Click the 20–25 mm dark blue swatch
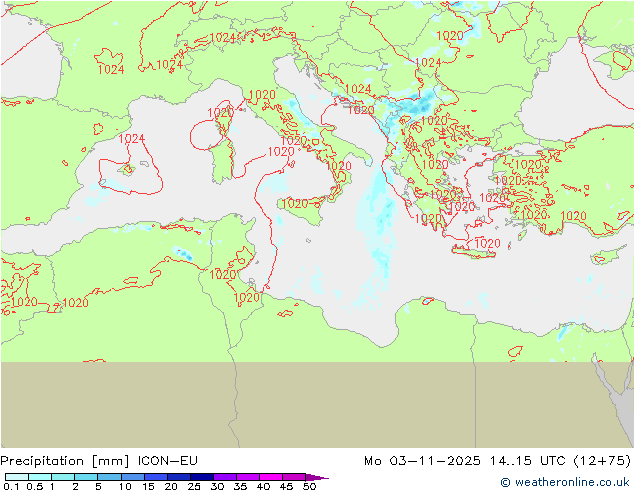Screen dimensions: 634x490 pyautogui.click(x=179, y=477)
